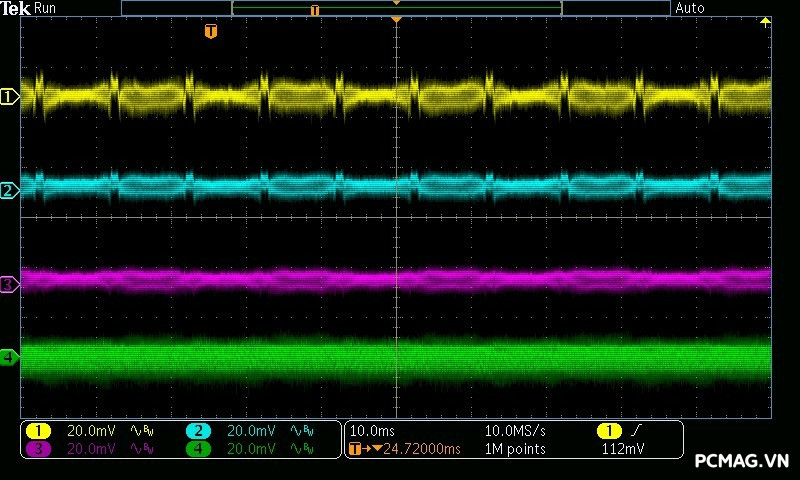Open channel 2 20.0mV vertical scale readout
Viewport: 800px width, 480px height.
click(251, 430)
